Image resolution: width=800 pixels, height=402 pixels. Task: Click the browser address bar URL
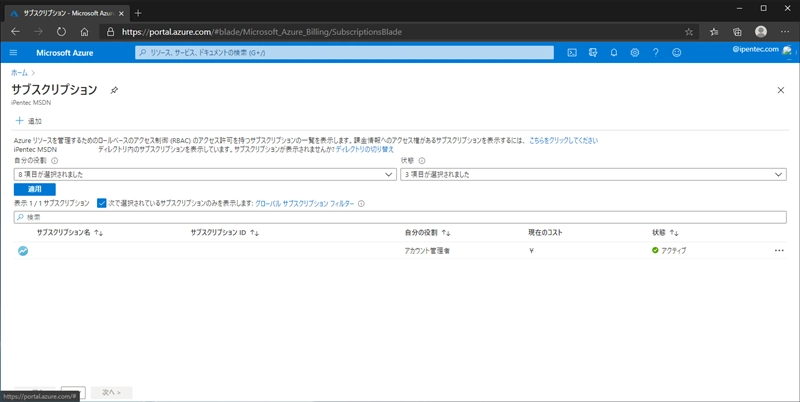[262, 32]
